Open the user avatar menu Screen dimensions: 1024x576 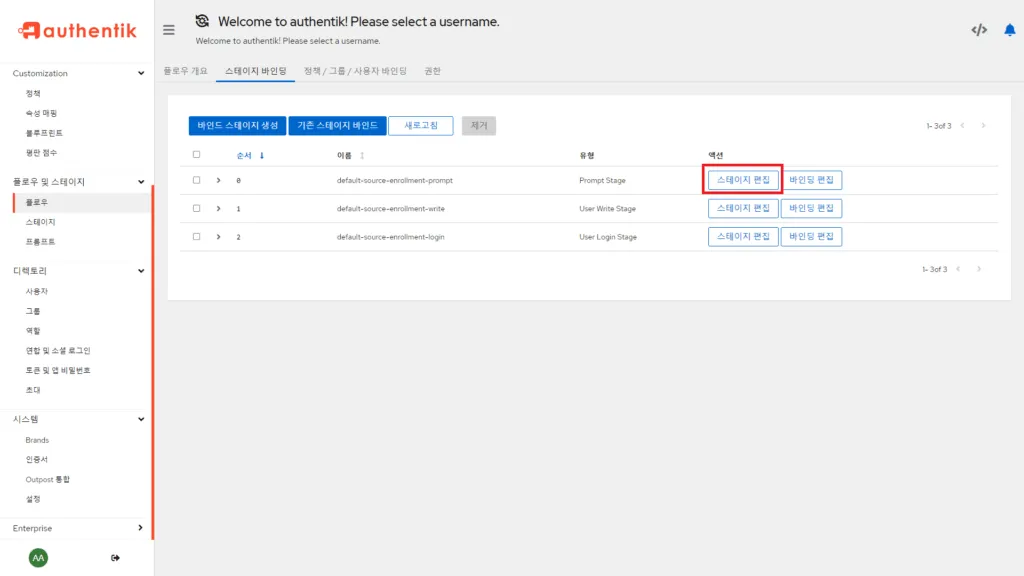[x=37, y=557]
